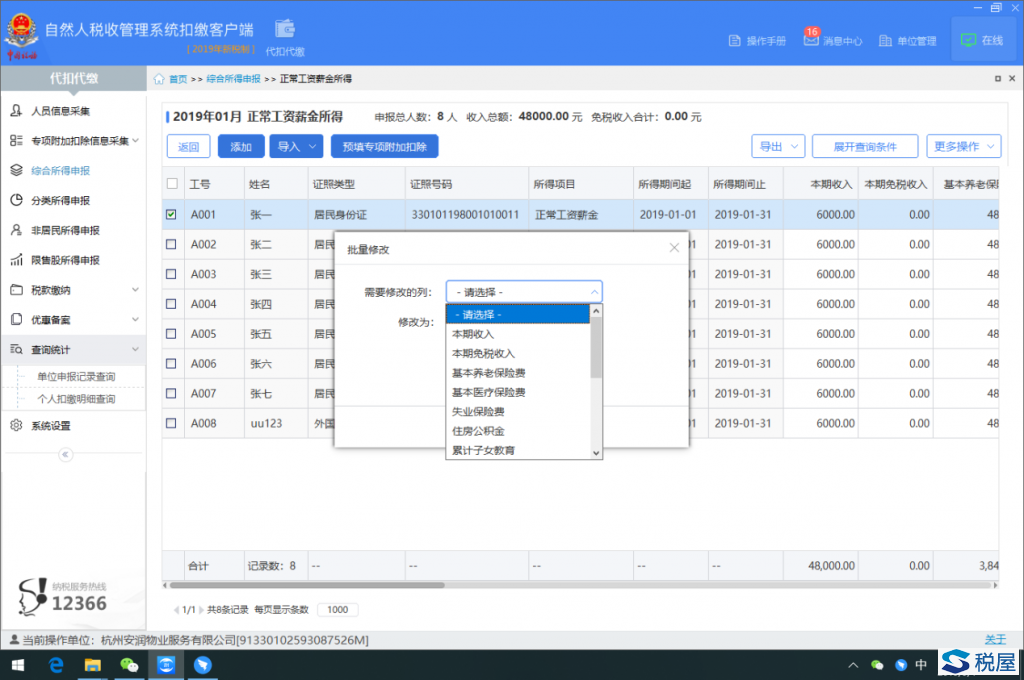This screenshot has width=1024, height=680.
Task: Open 专项附加扣除信息采集 menu item
Action: (x=80, y=140)
